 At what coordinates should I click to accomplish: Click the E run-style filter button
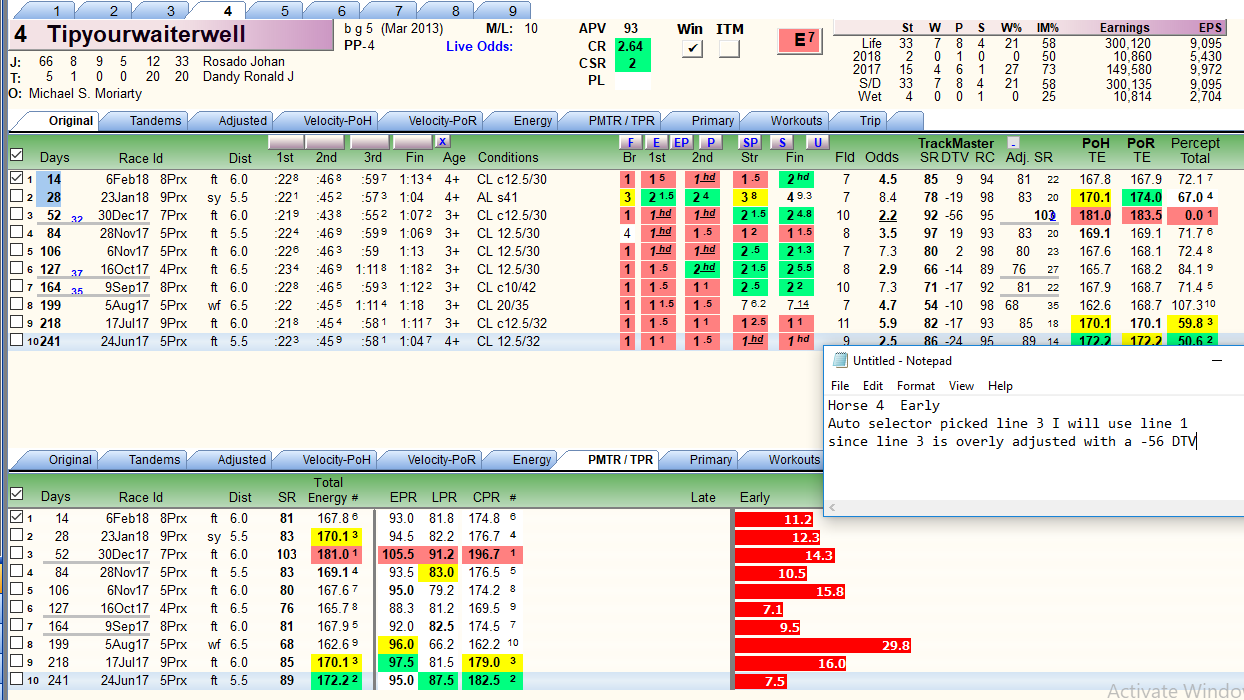click(x=656, y=143)
